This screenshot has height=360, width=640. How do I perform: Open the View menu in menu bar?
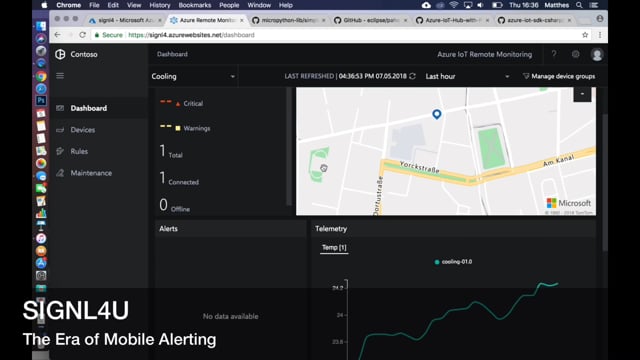pyautogui.click(x=134, y=5)
